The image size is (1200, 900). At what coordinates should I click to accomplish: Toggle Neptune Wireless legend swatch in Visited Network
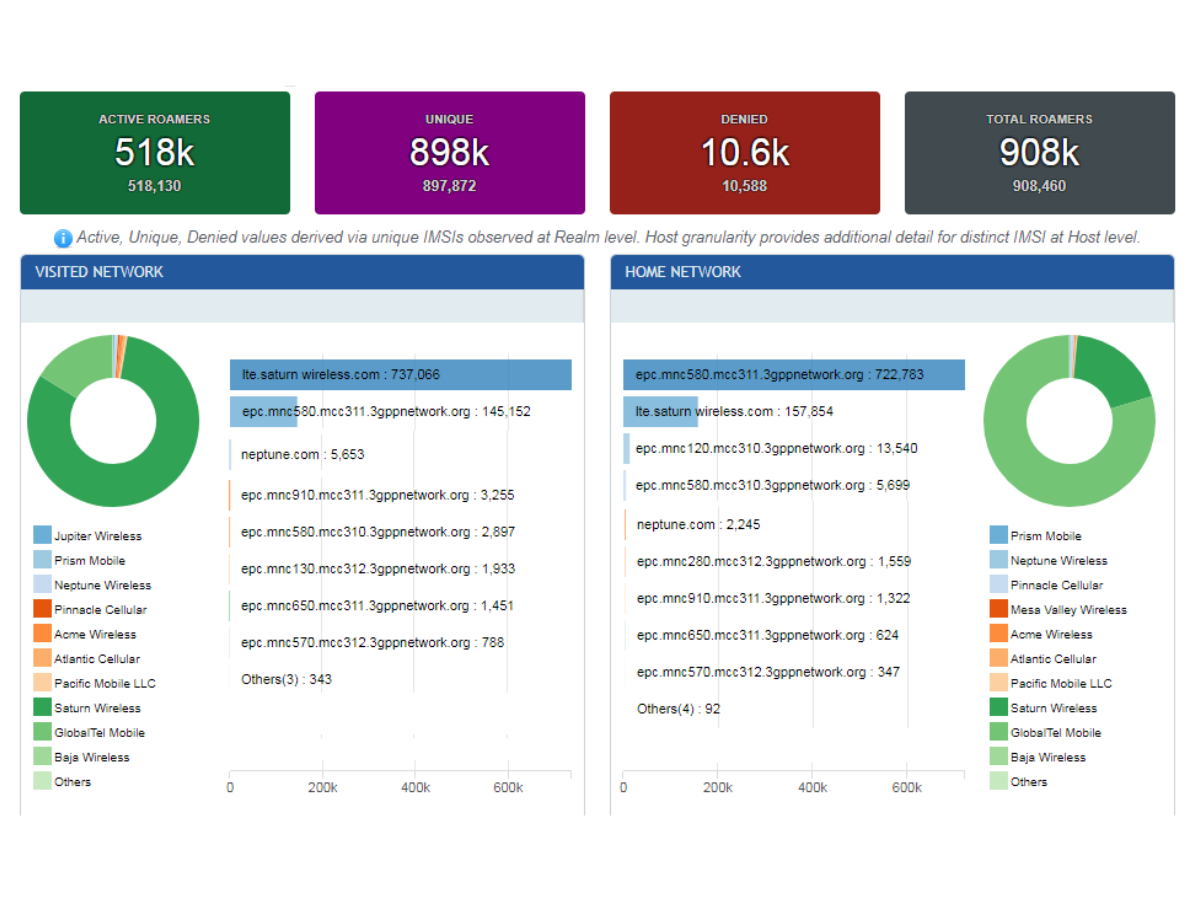(x=42, y=585)
